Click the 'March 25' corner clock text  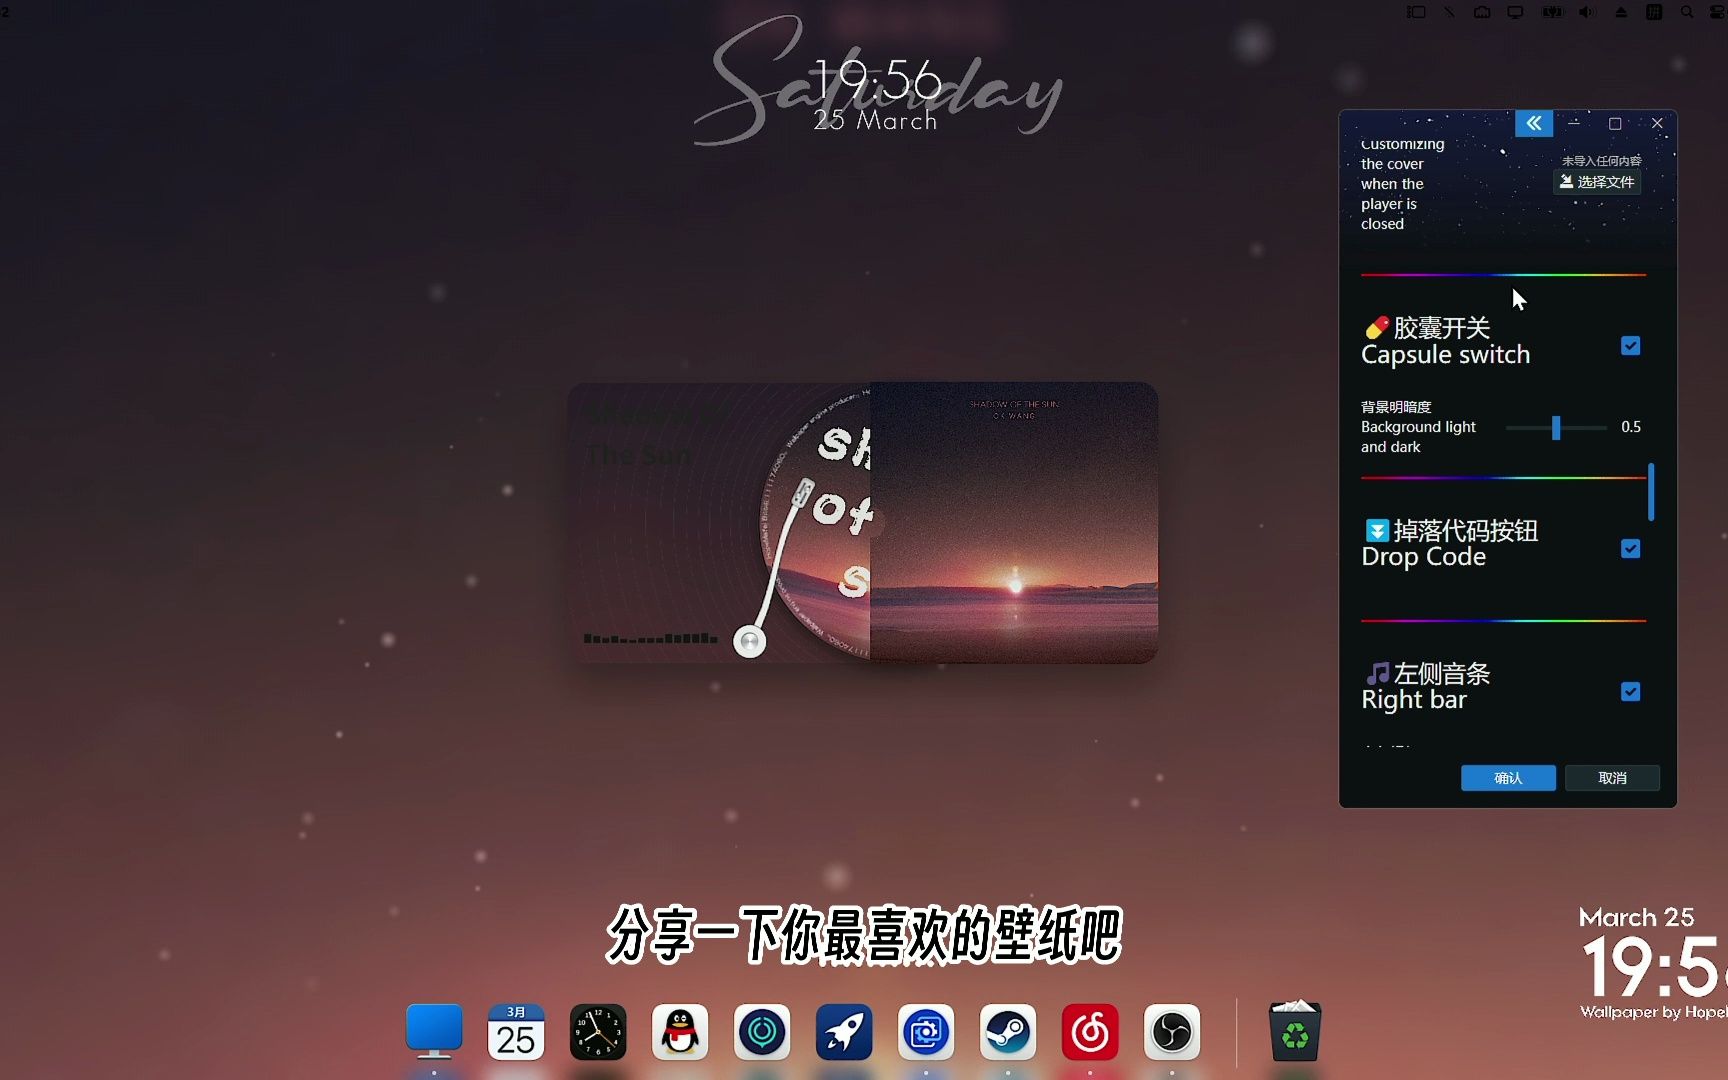[1636, 918]
